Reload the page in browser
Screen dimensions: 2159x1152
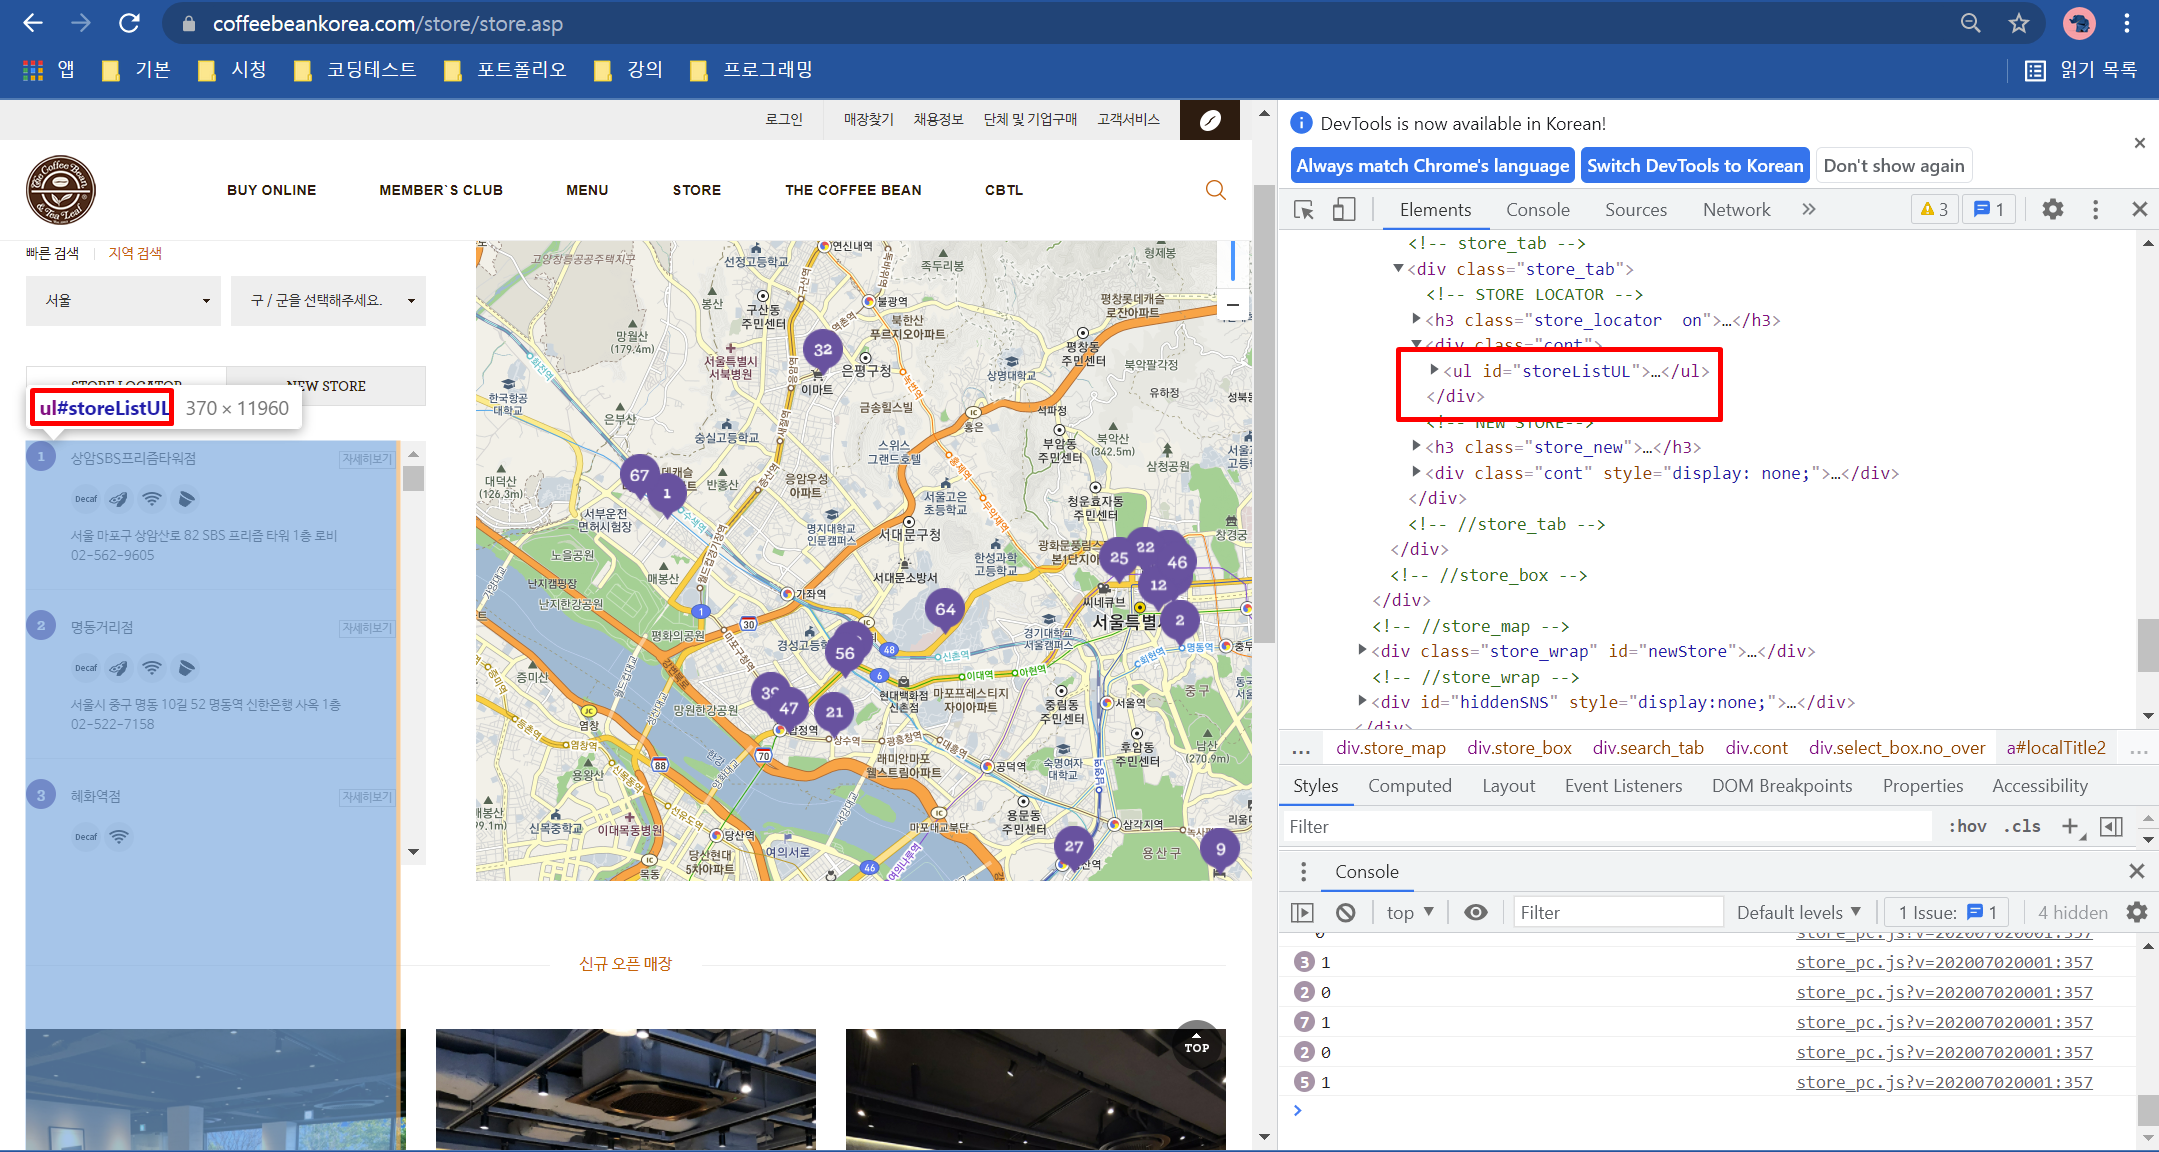(129, 23)
